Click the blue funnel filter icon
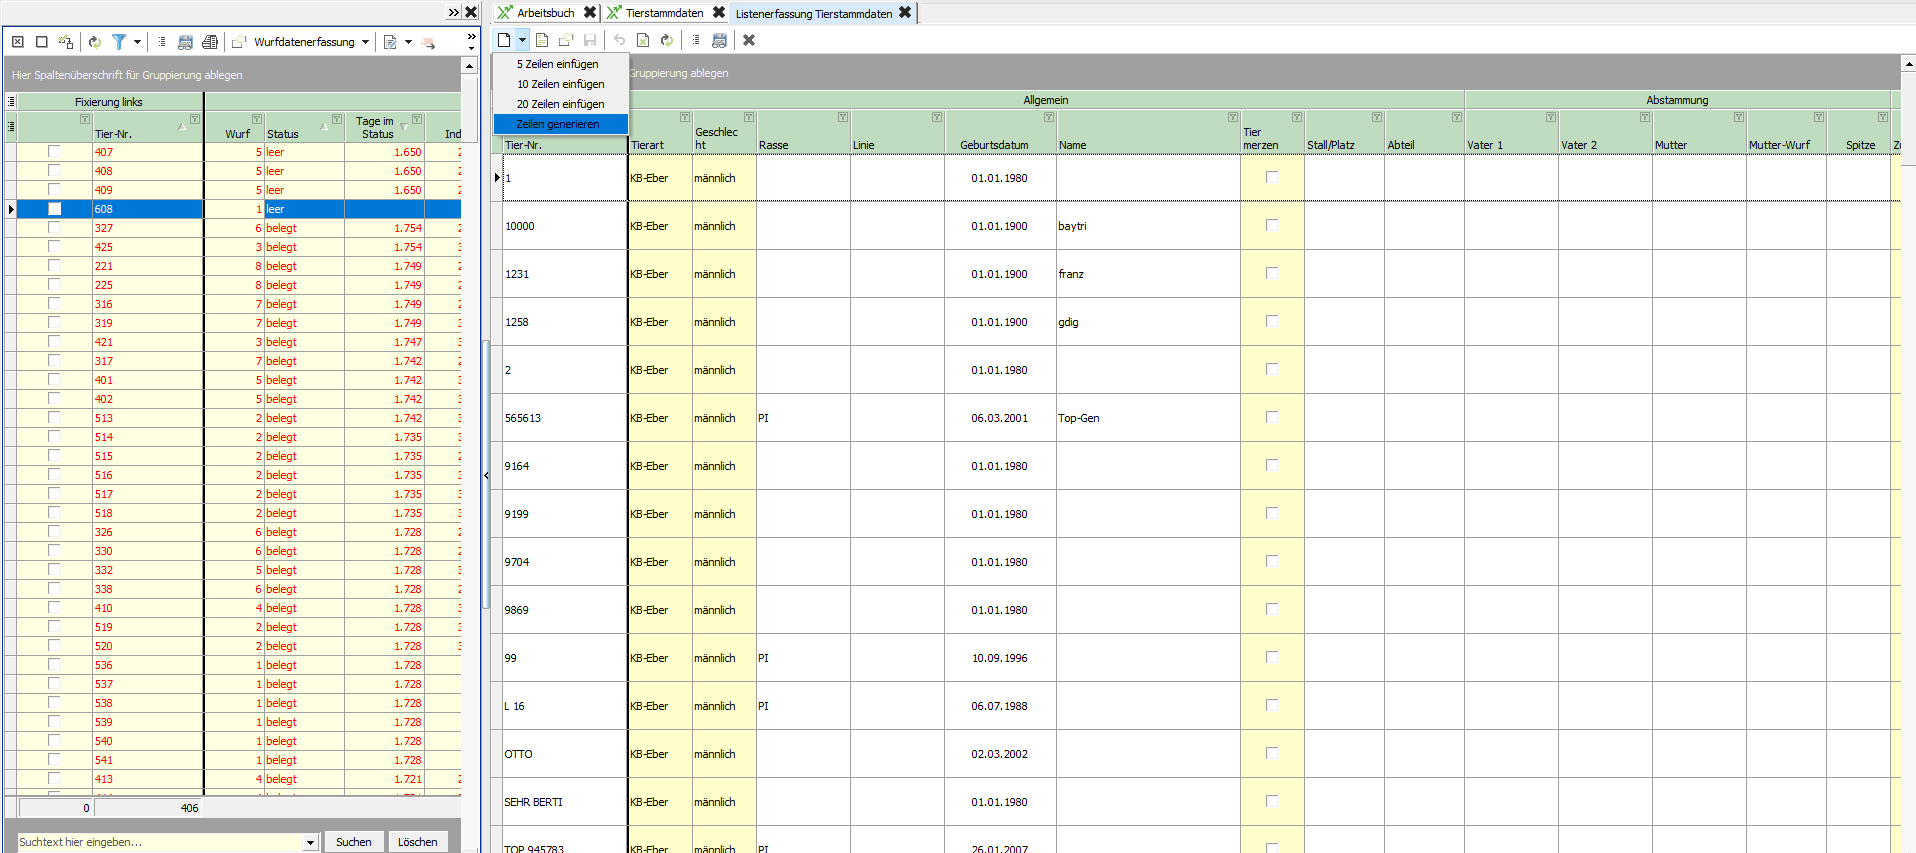 click(x=119, y=42)
